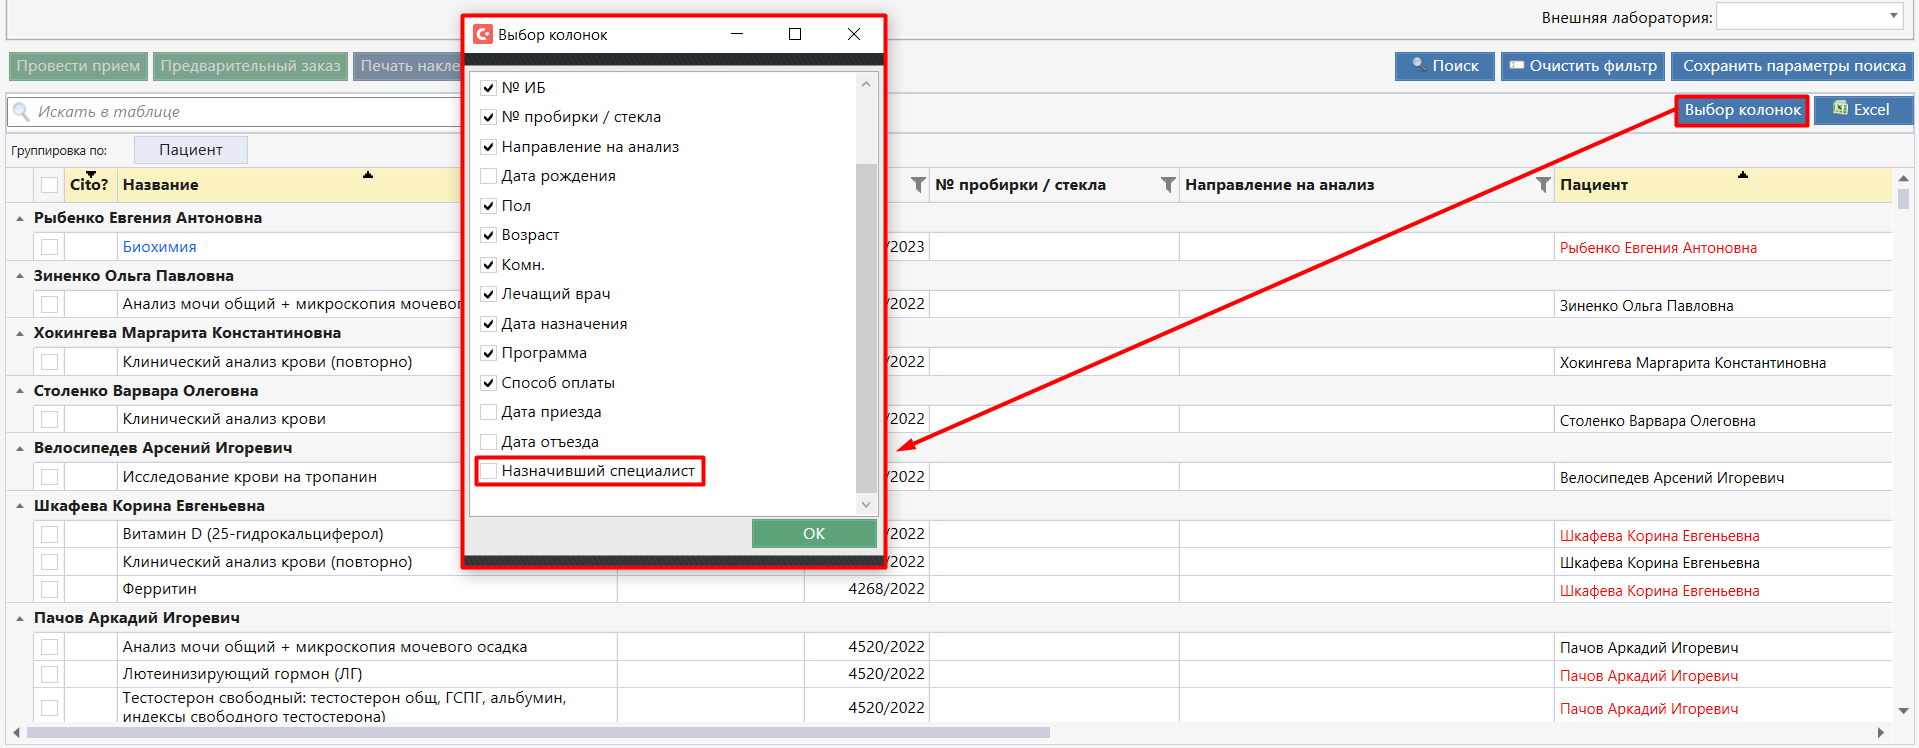Enable the Назначивший специалист checkbox

489,471
